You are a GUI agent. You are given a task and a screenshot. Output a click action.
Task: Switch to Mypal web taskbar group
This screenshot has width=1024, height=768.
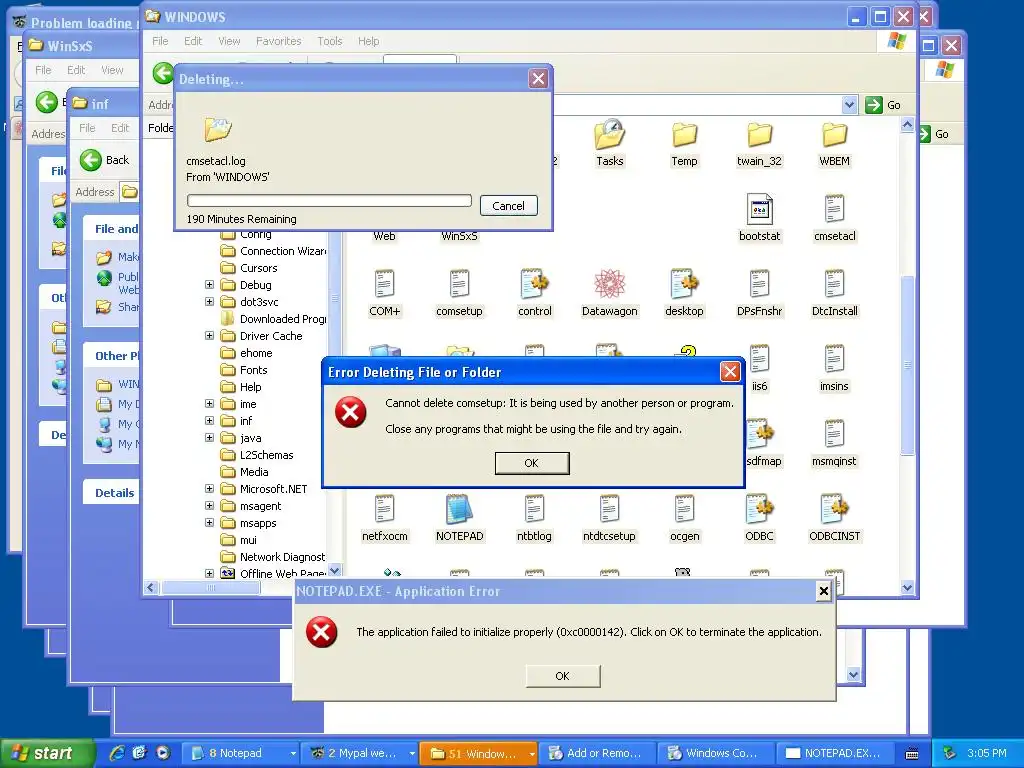pyautogui.click(x=360, y=754)
